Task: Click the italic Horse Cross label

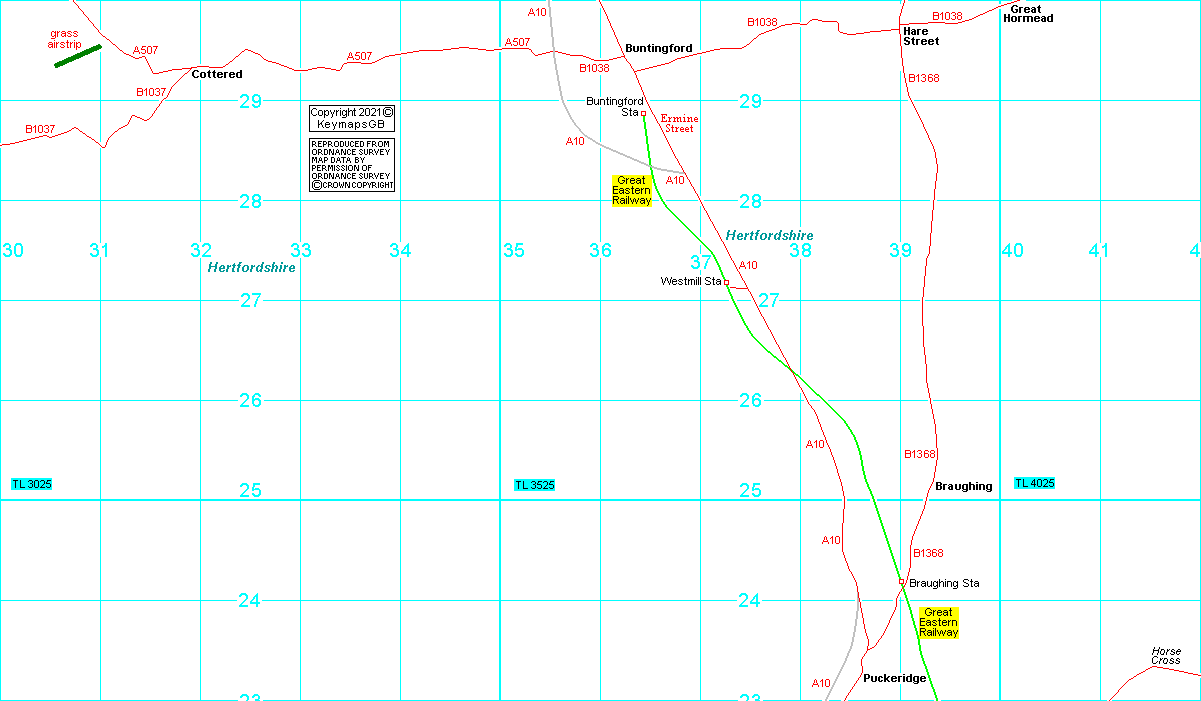Action: tap(1165, 656)
